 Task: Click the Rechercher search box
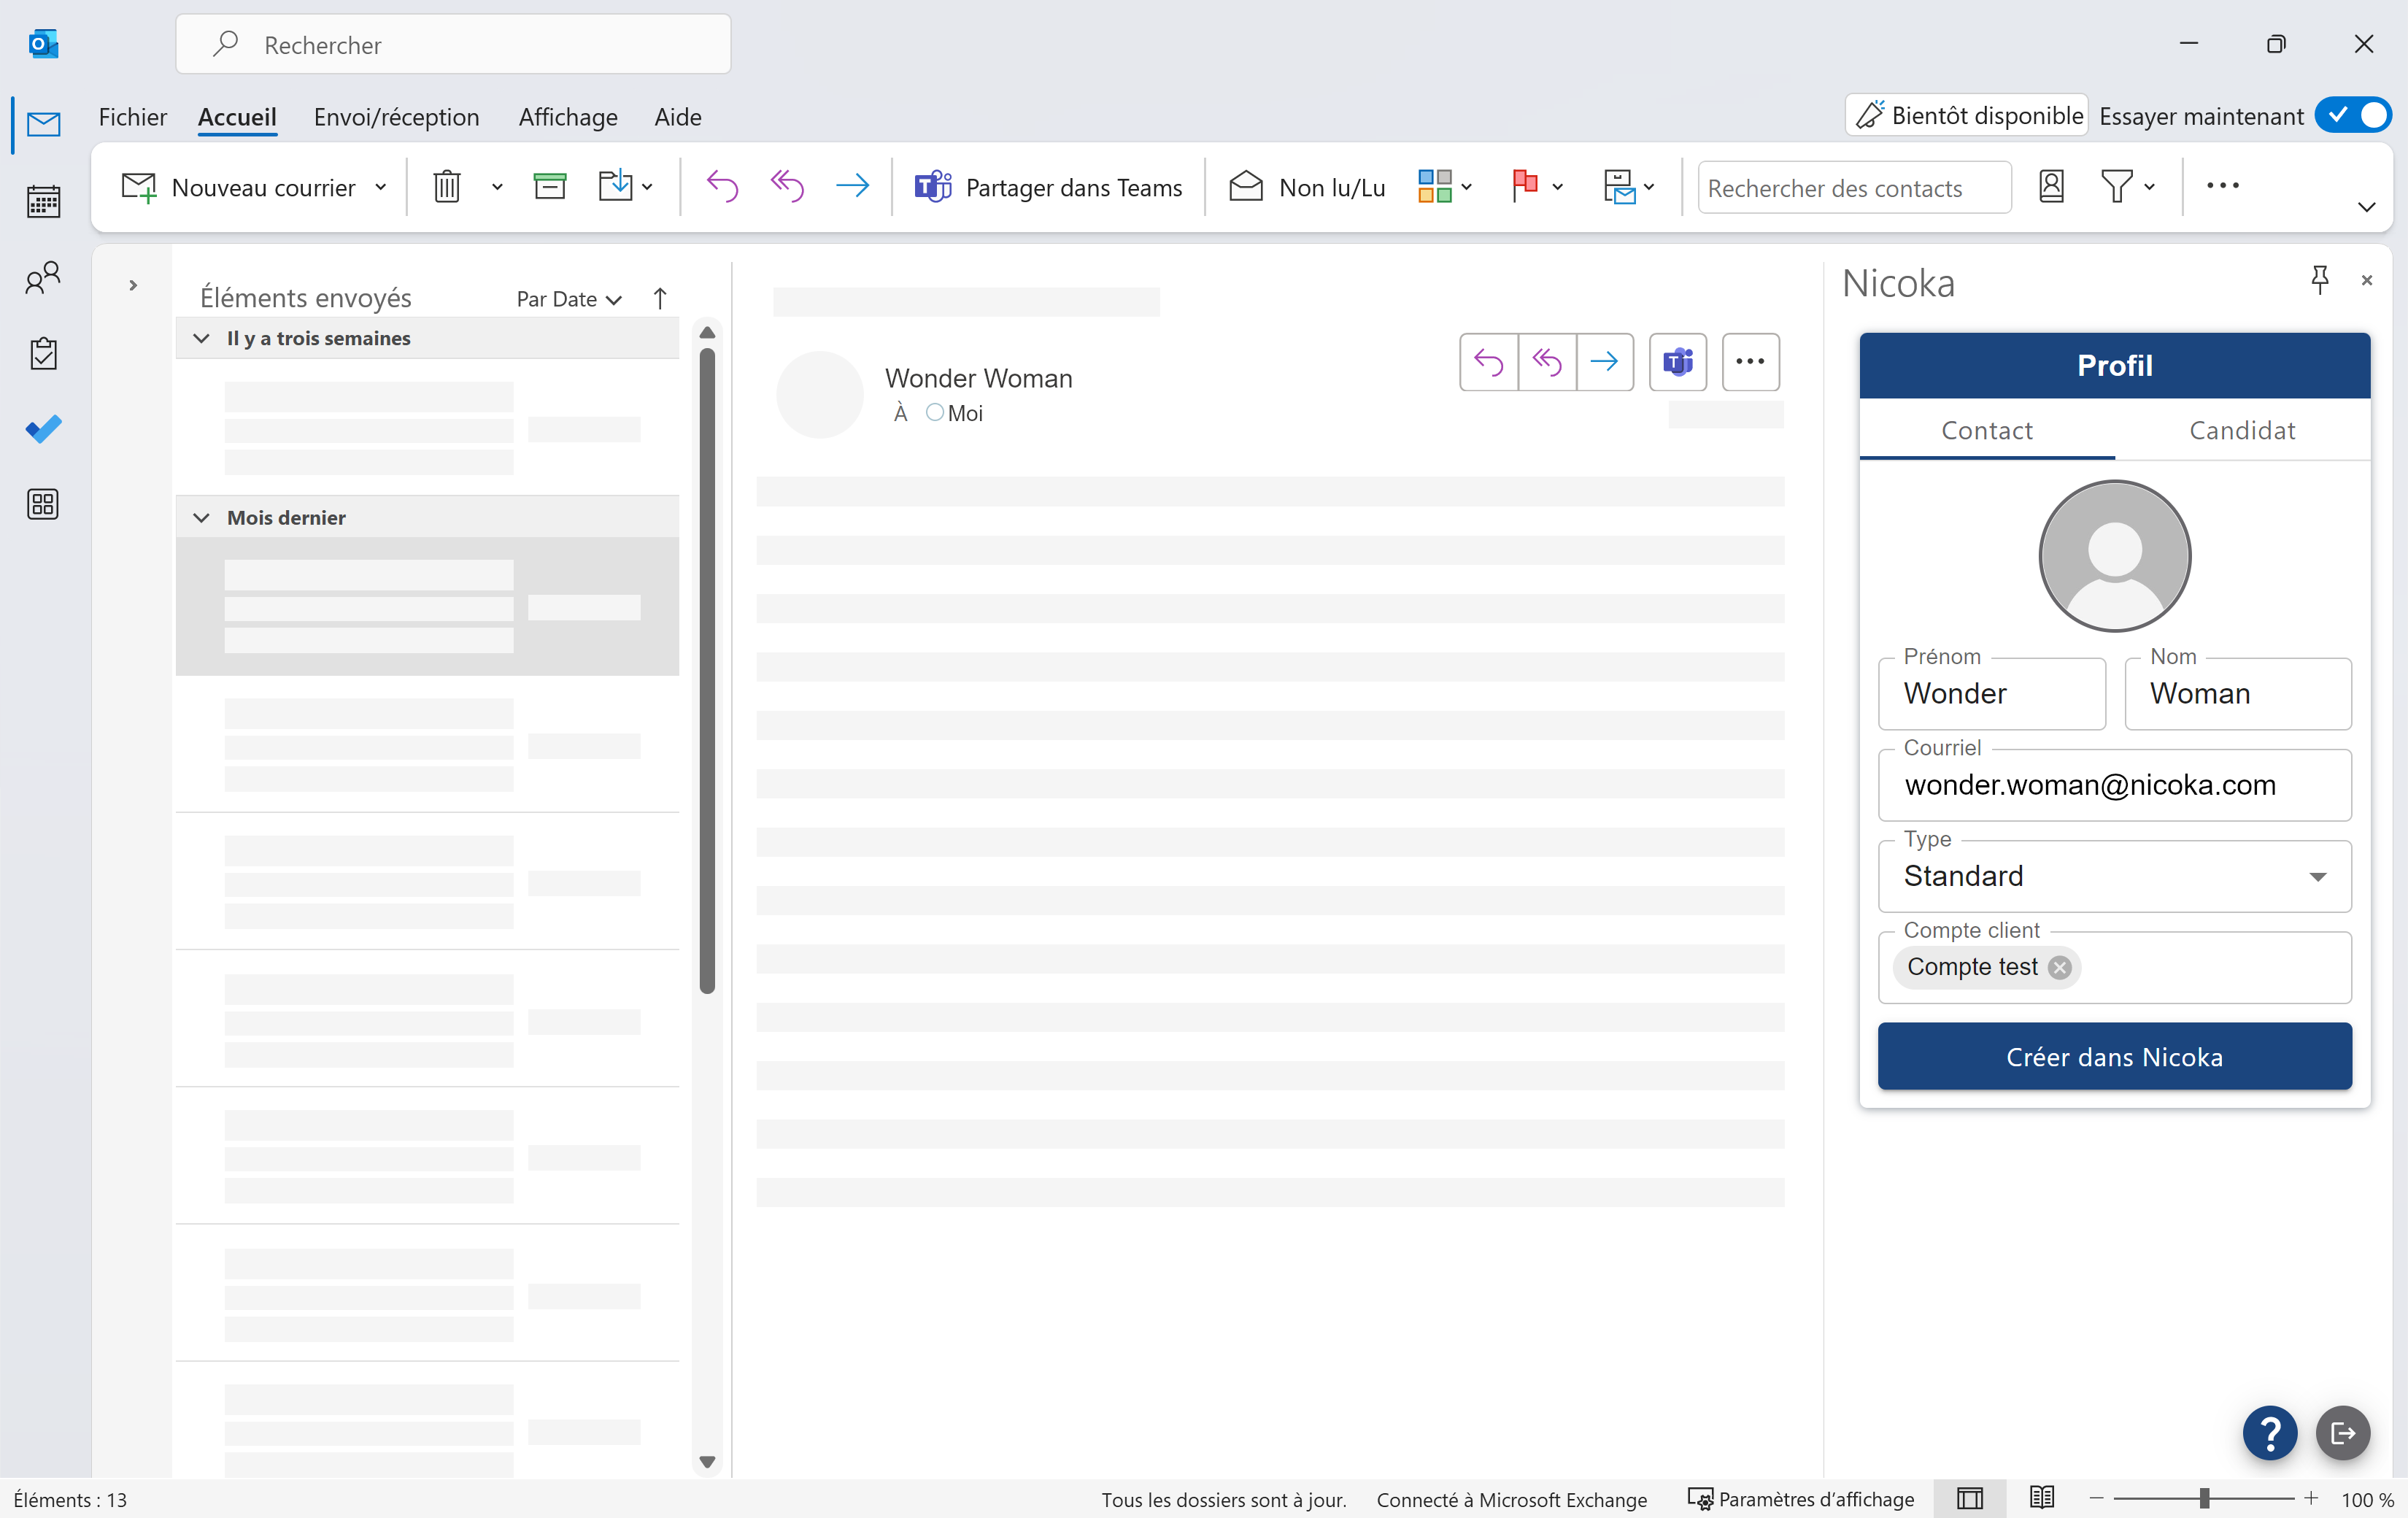pos(453,44)
